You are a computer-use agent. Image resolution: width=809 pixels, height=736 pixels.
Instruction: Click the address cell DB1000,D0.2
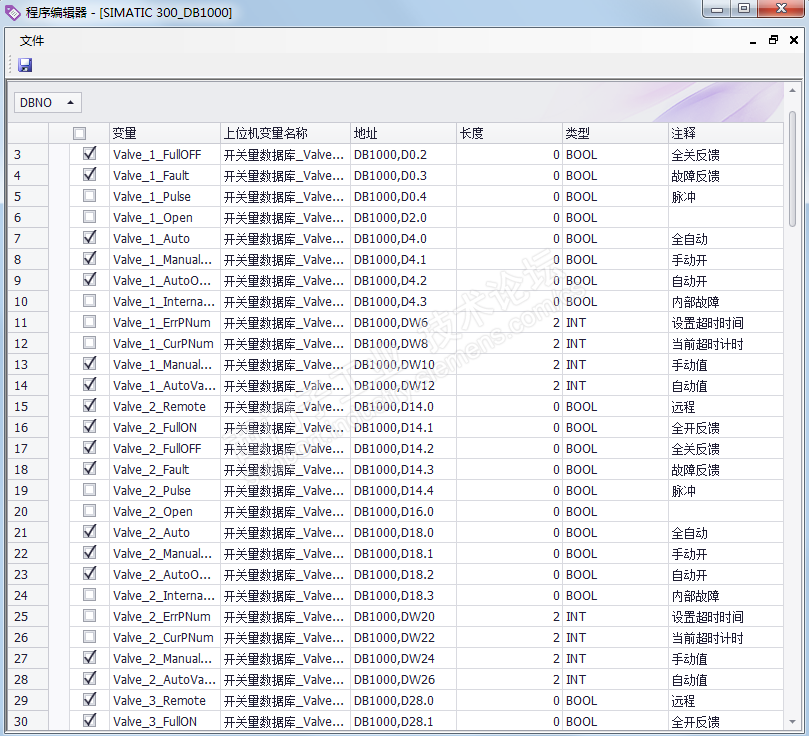pyautogui.click(x=403, y=154)
